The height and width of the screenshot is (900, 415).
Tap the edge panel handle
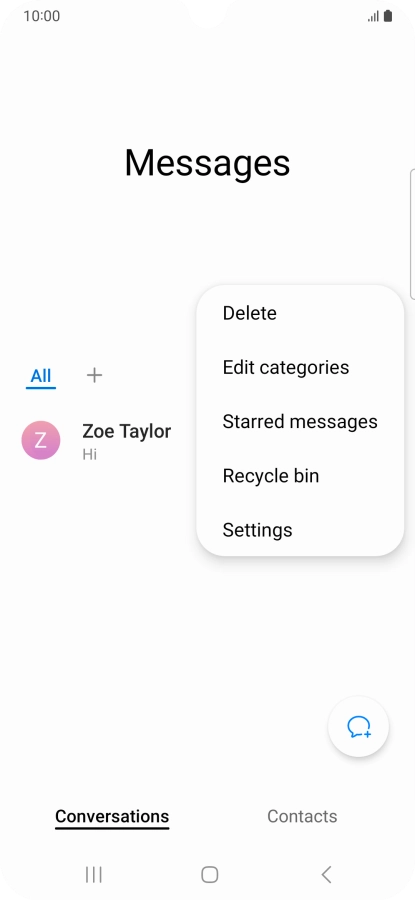[412, 234]
